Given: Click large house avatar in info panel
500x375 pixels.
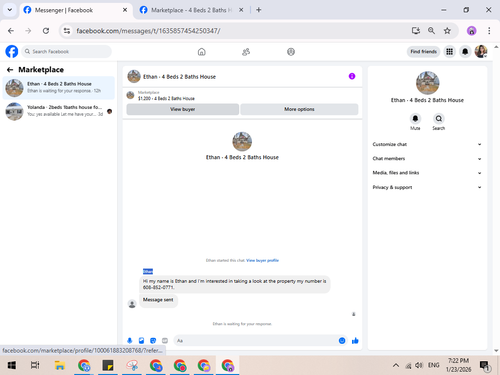Looking at the screenshot, I should pos(427,83).
